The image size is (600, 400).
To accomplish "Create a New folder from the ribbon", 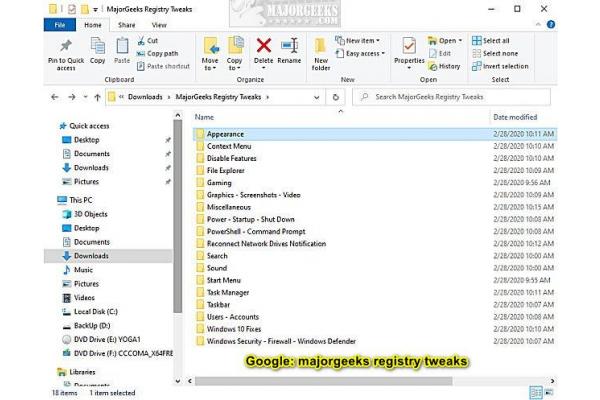I will [321, 54].
